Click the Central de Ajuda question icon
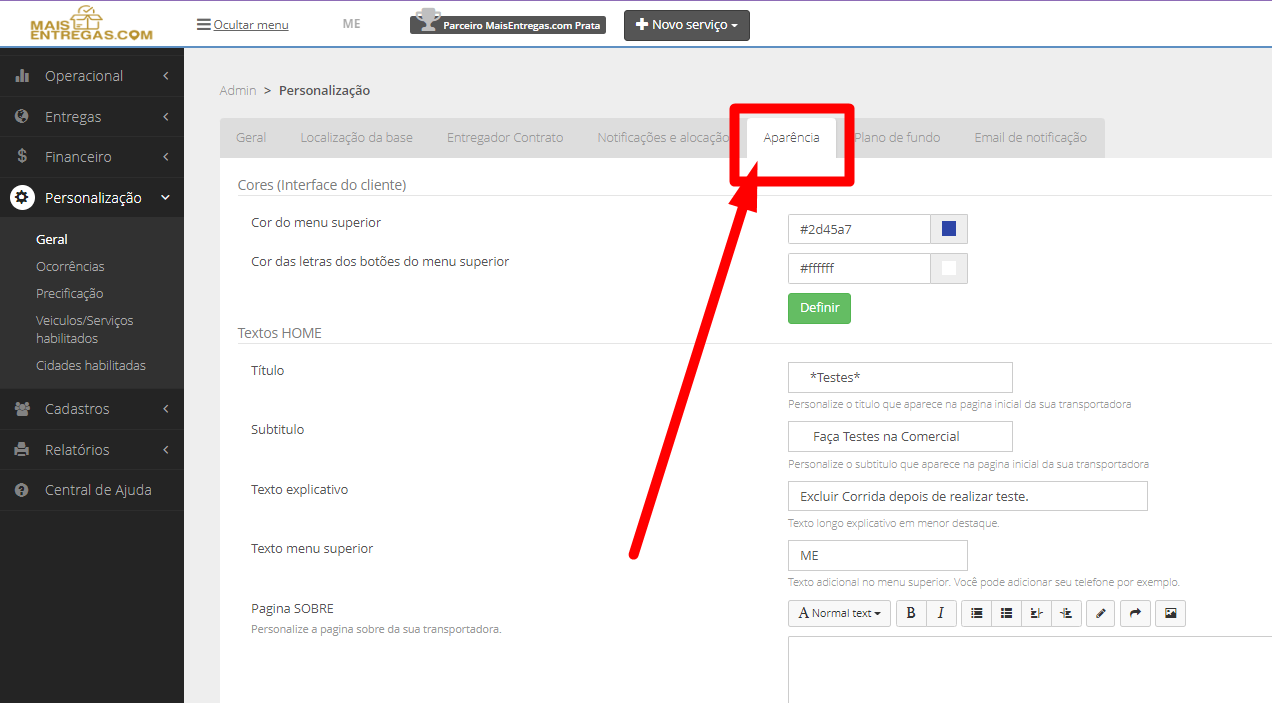 [x=22, y=490]
